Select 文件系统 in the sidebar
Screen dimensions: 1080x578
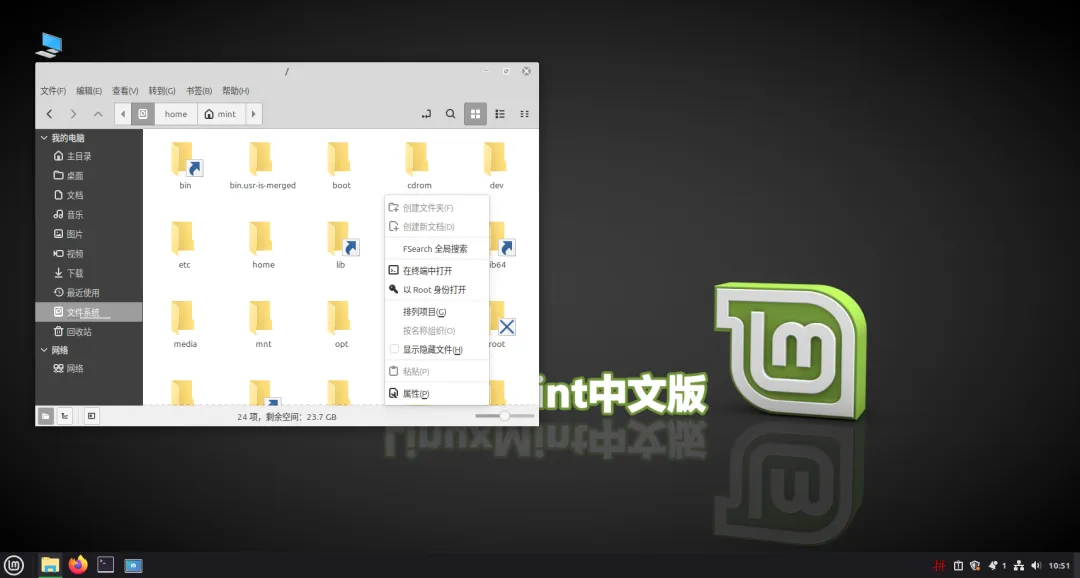(x=89, y=312)
